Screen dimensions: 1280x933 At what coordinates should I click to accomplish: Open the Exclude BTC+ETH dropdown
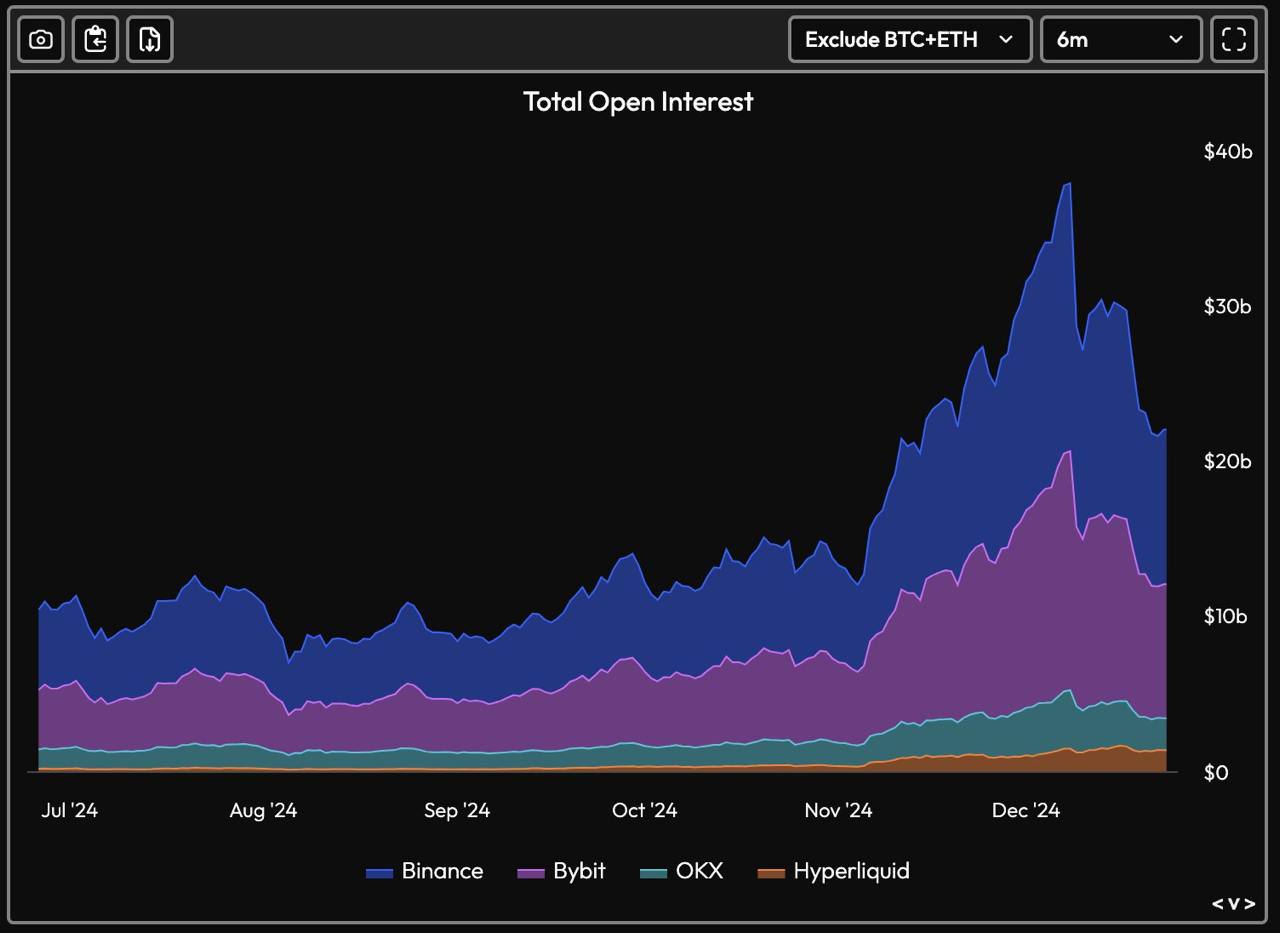910,39
